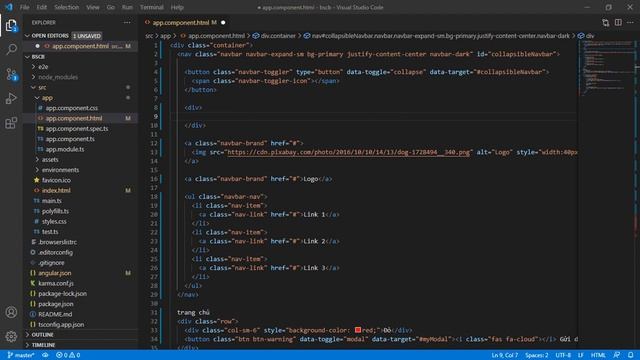This screenshot has width=640, height=360.
Task: Expand the Timeline section
Action: tap(43, 345)
